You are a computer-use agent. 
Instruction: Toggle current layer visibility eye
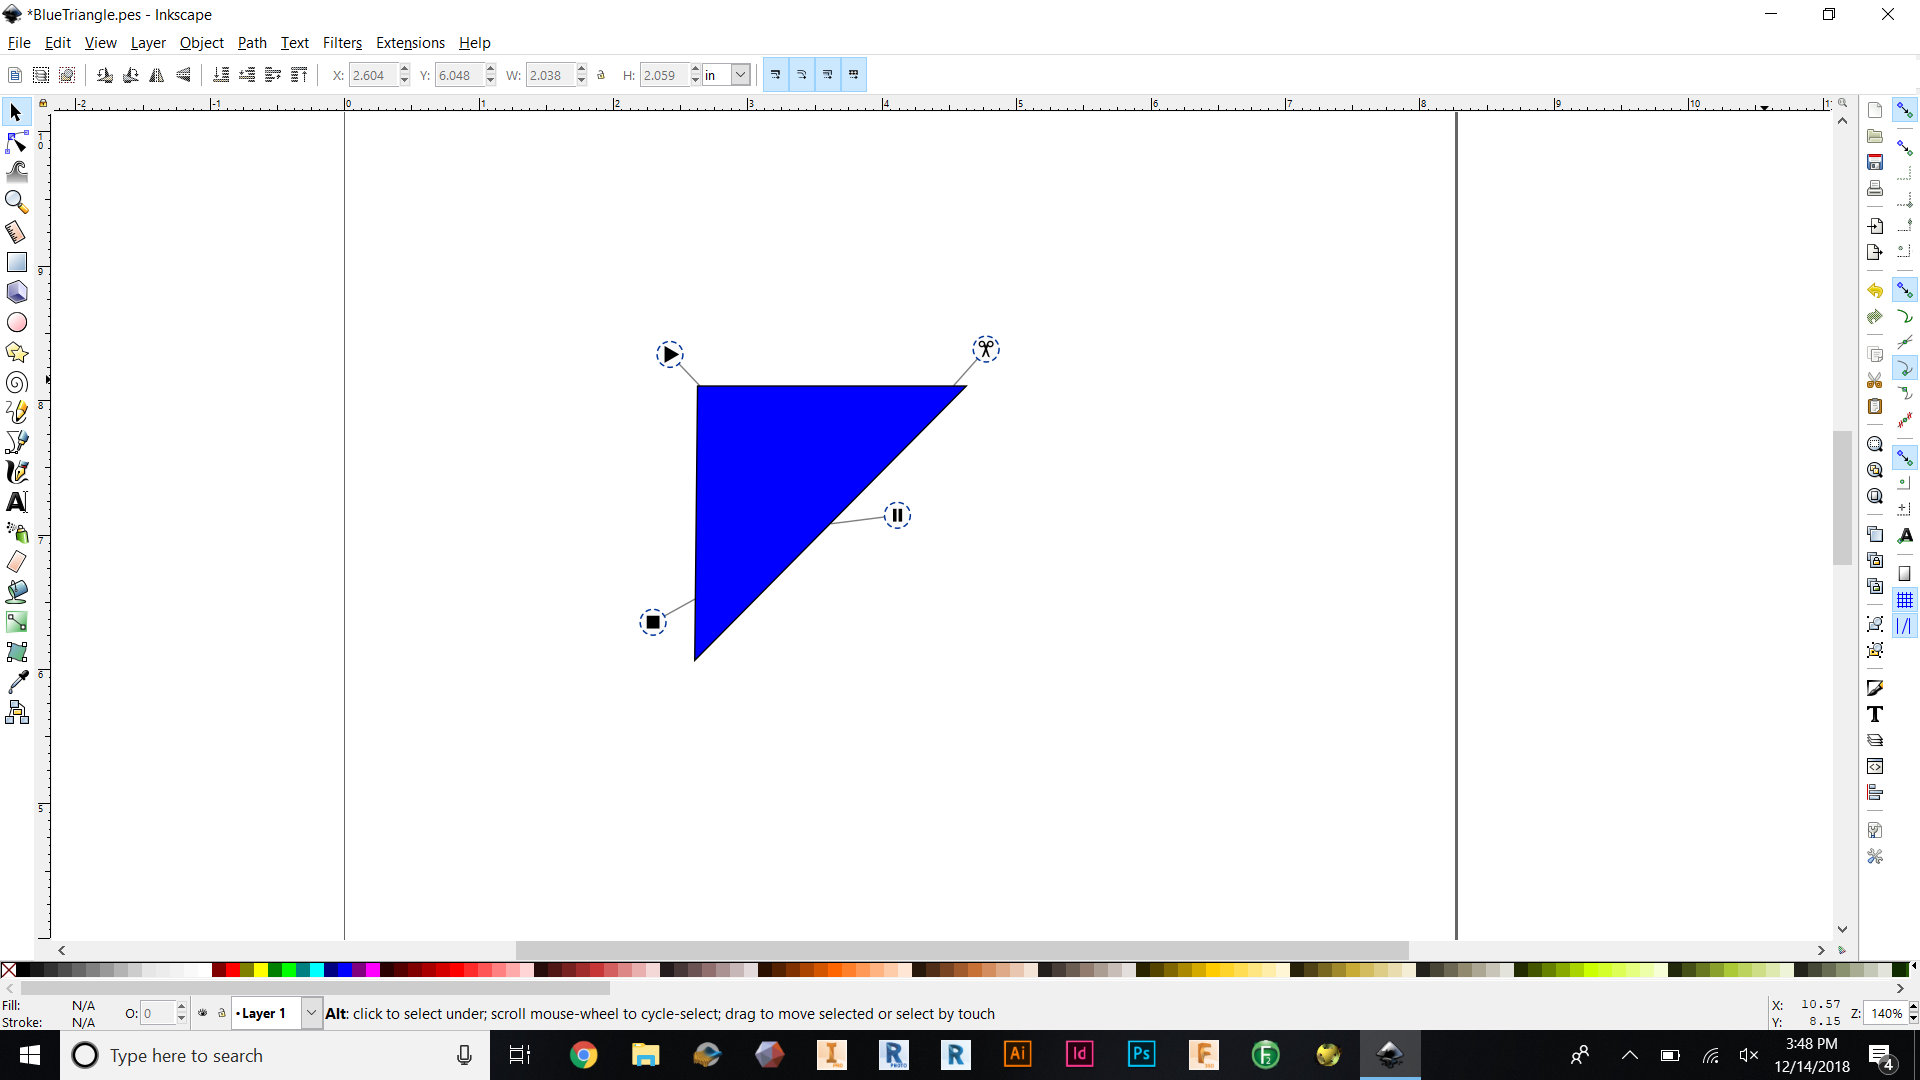203,1013
